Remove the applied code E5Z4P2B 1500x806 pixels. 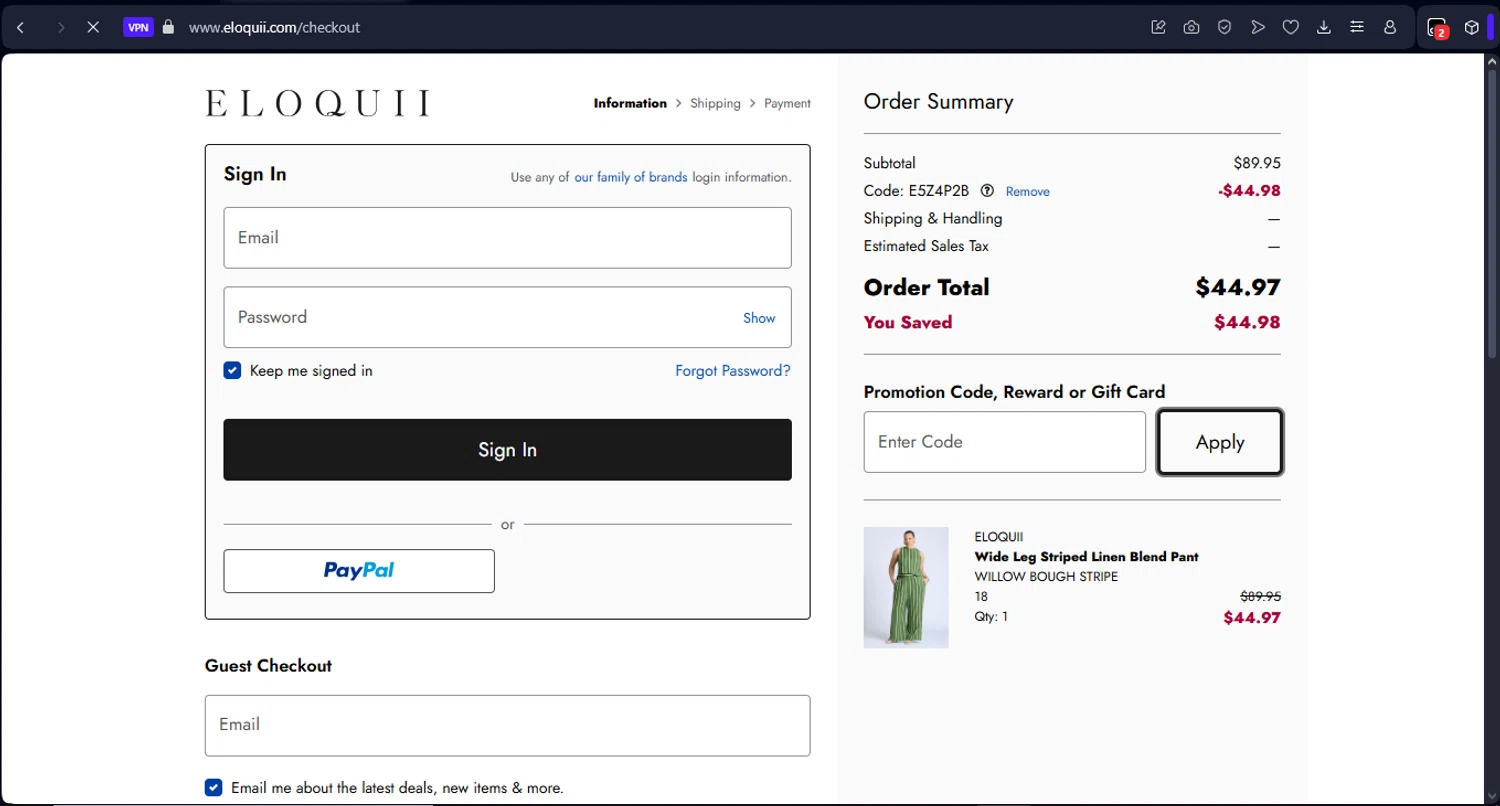pyautogui.click(x=1027, y=191)
